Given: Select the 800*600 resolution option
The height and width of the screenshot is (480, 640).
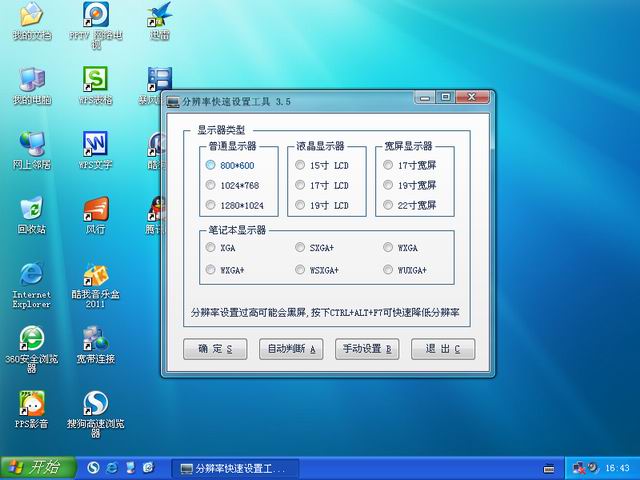Looking at the screenshot, I should [211, 165].
